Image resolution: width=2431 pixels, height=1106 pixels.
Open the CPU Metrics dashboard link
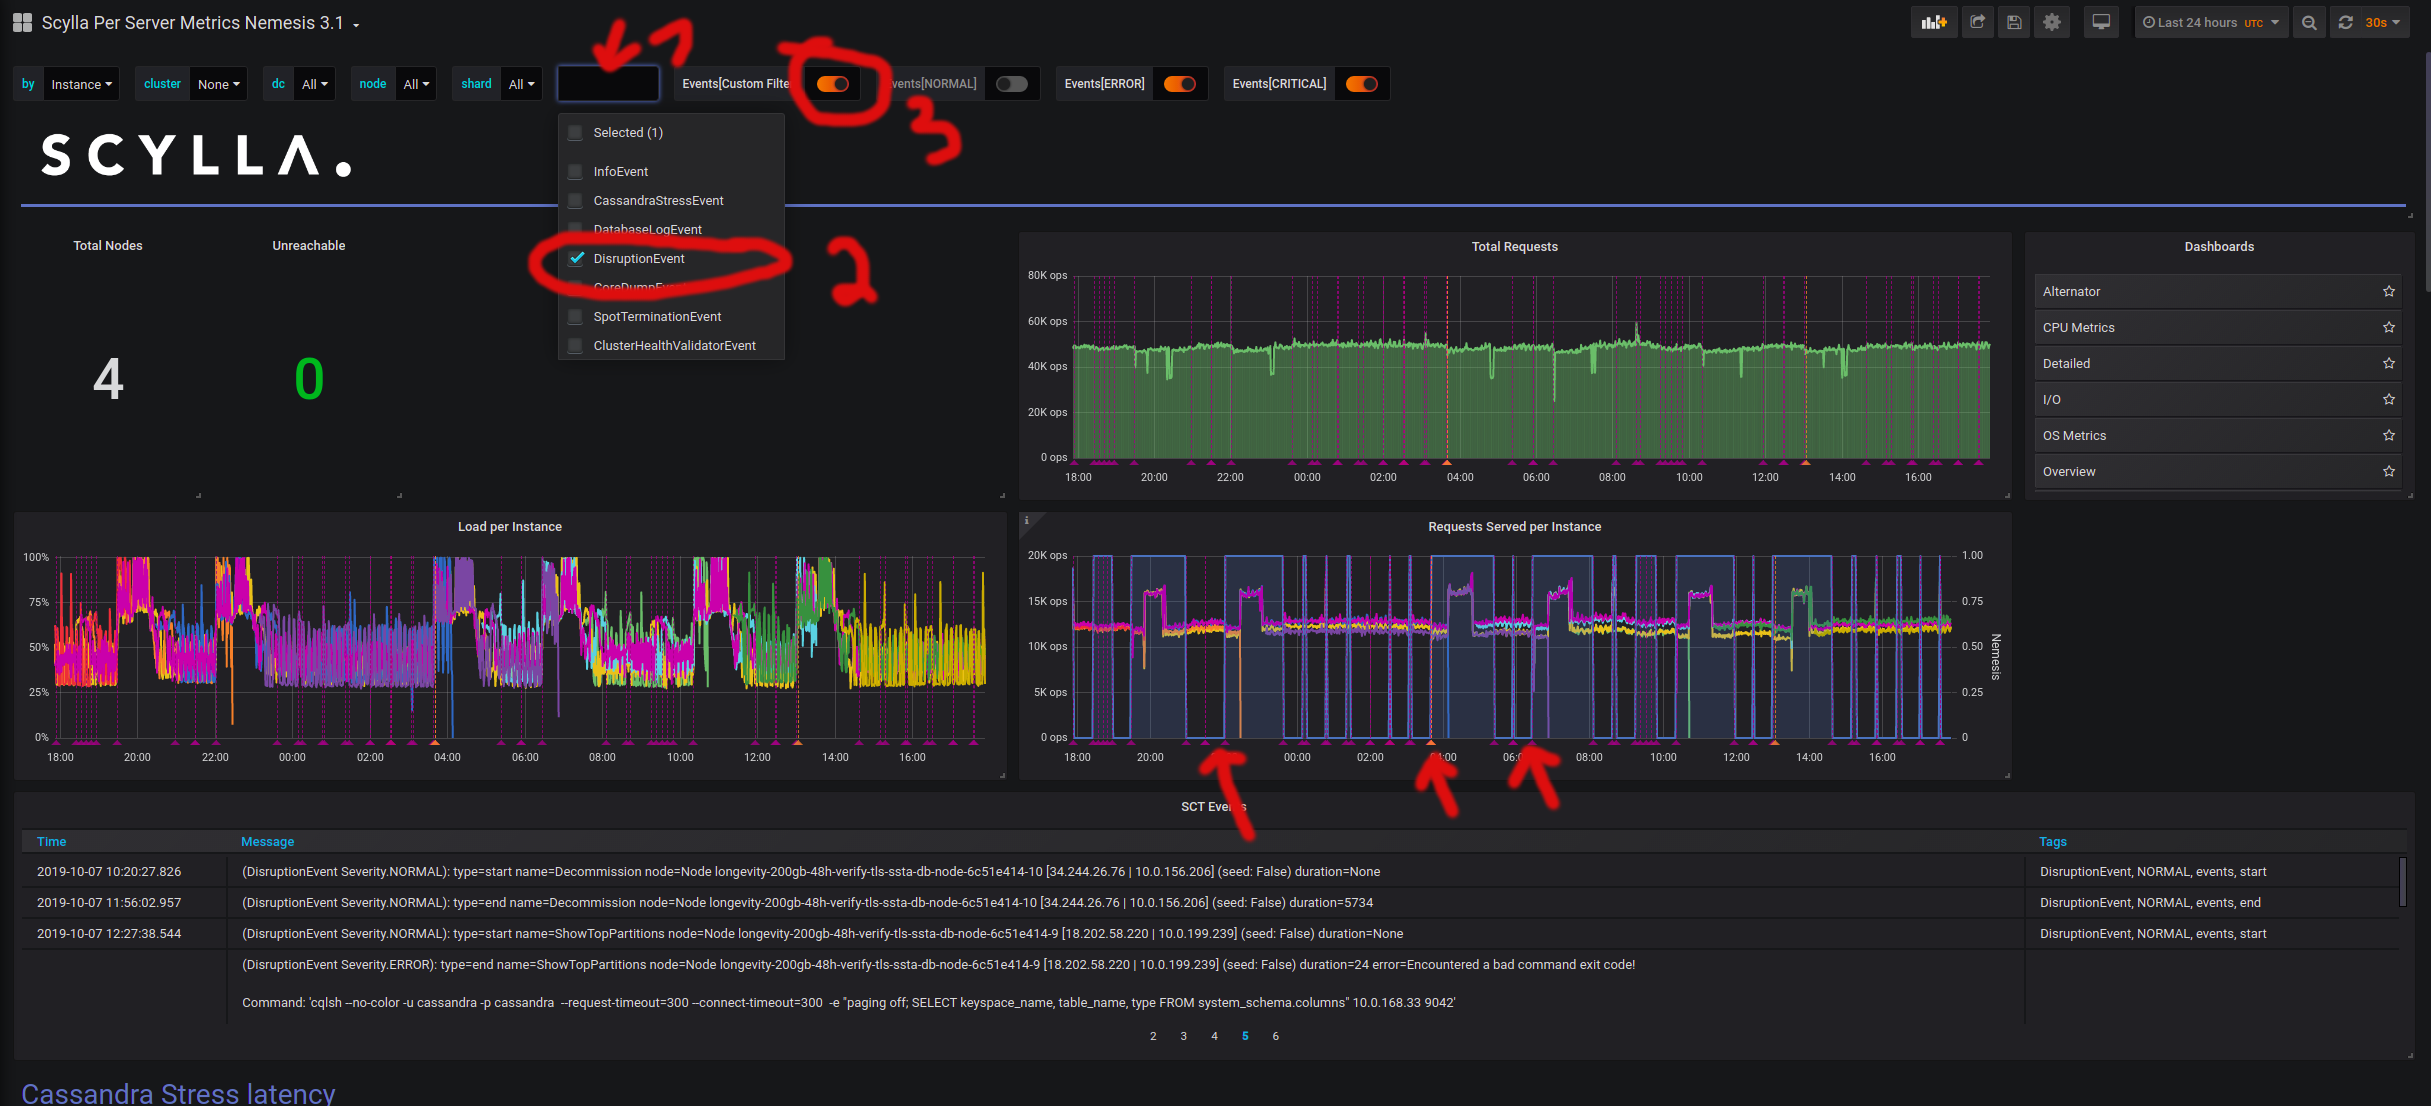pyautogui.click(x=2079, y=327)
